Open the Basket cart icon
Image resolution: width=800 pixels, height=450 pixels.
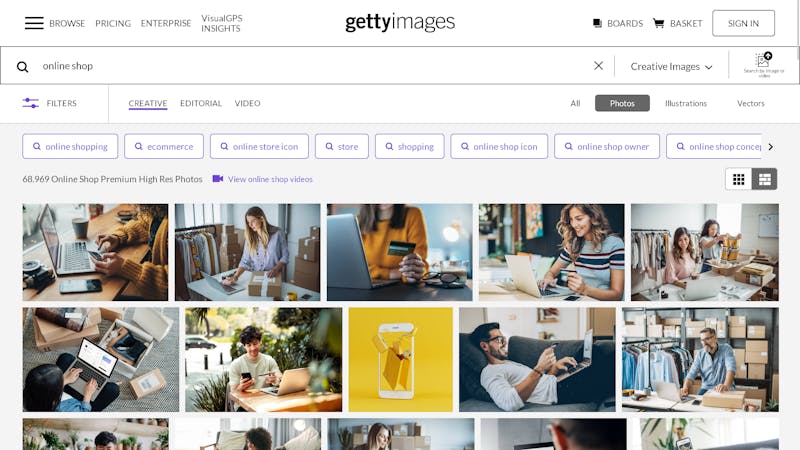tap(659, 23)
